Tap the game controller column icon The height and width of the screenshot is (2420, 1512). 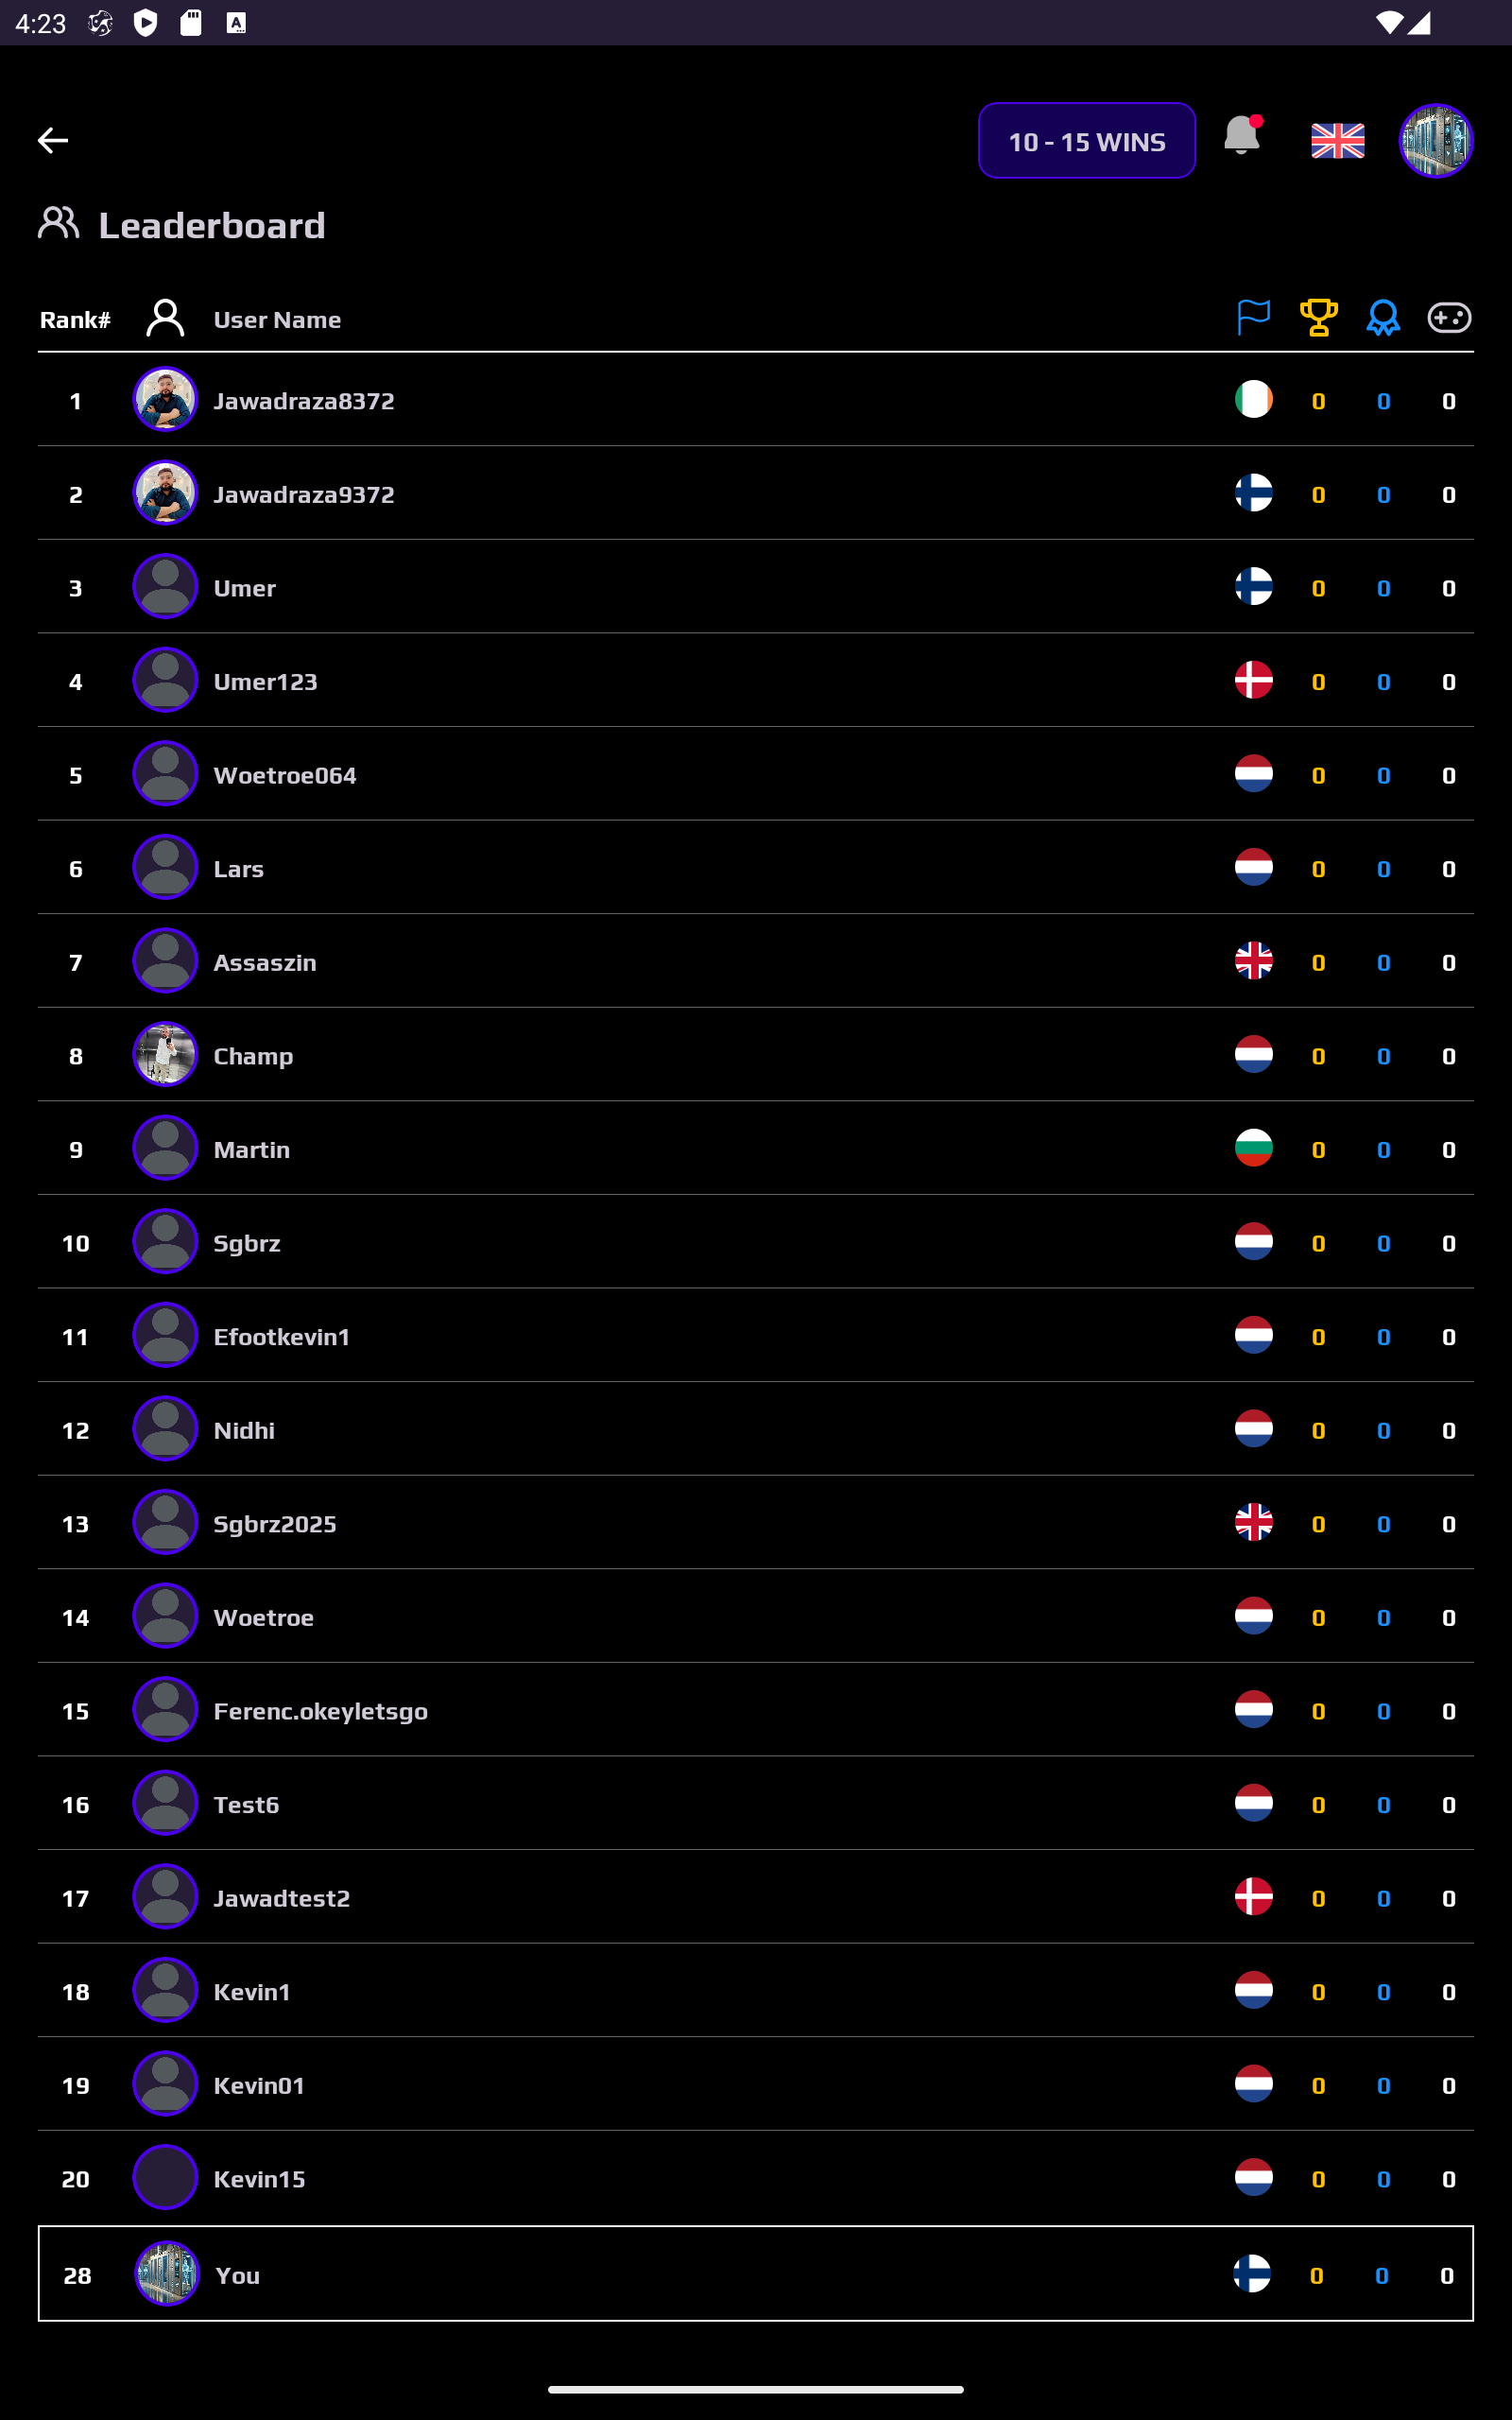tap(1448, 318)
